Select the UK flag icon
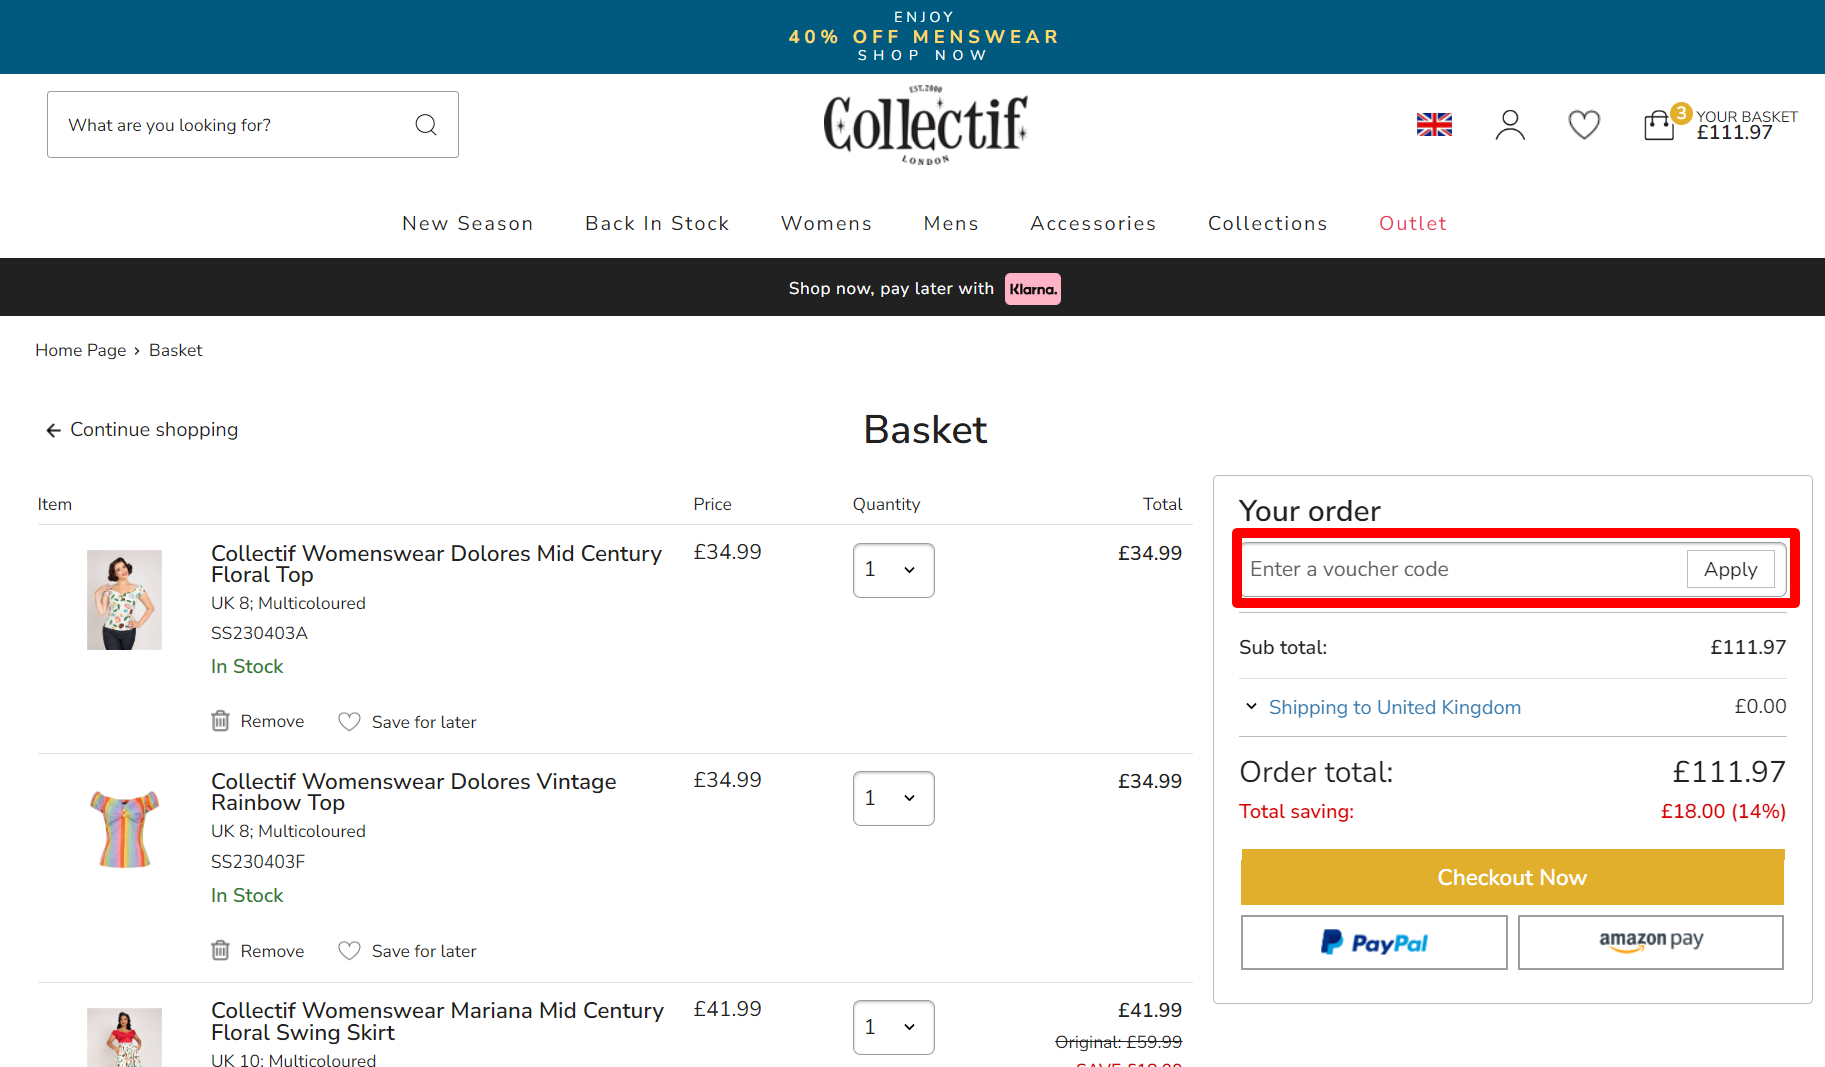The width and height of the screenshot is (1825, 1067). [x=1434, y=124]
